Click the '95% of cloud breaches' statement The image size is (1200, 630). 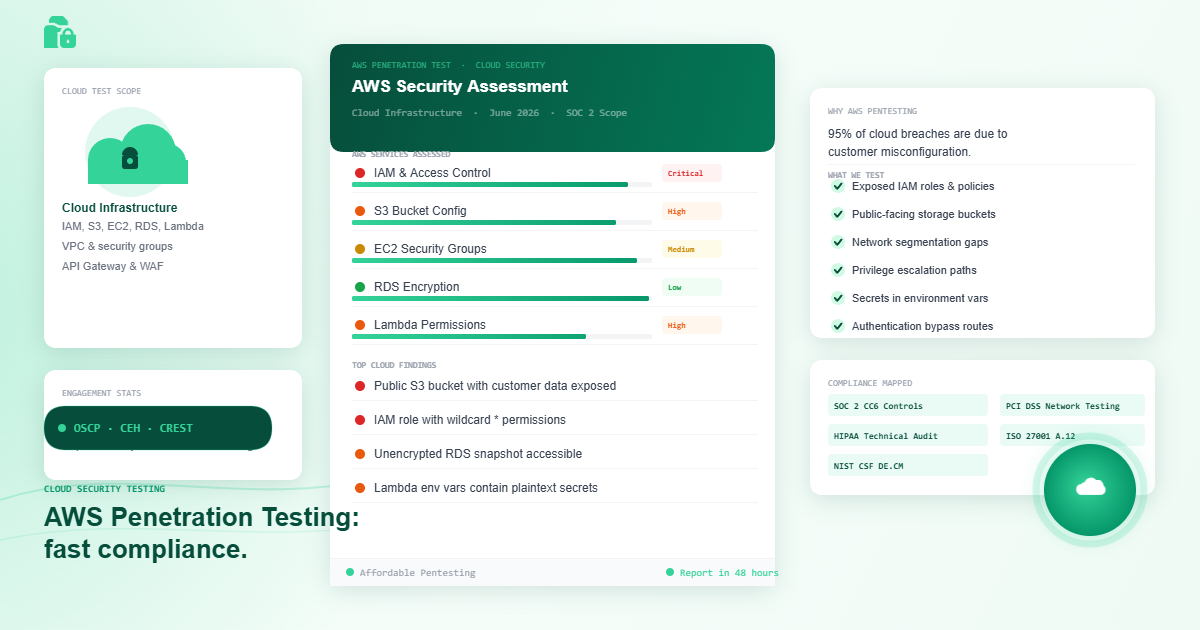918,143
